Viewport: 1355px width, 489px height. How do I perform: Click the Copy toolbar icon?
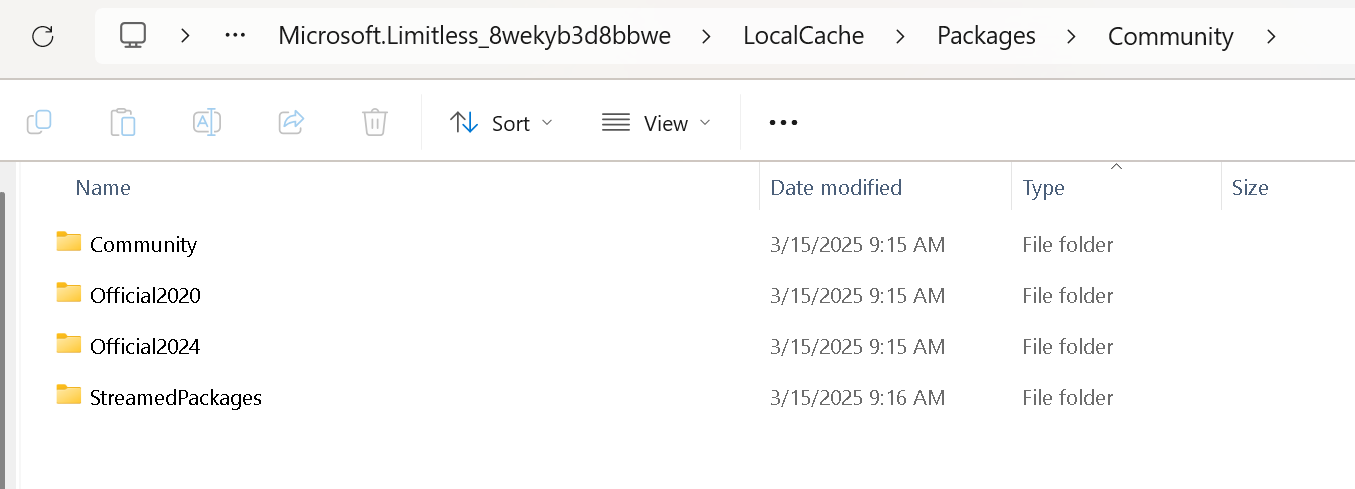(x=39, y=122)
